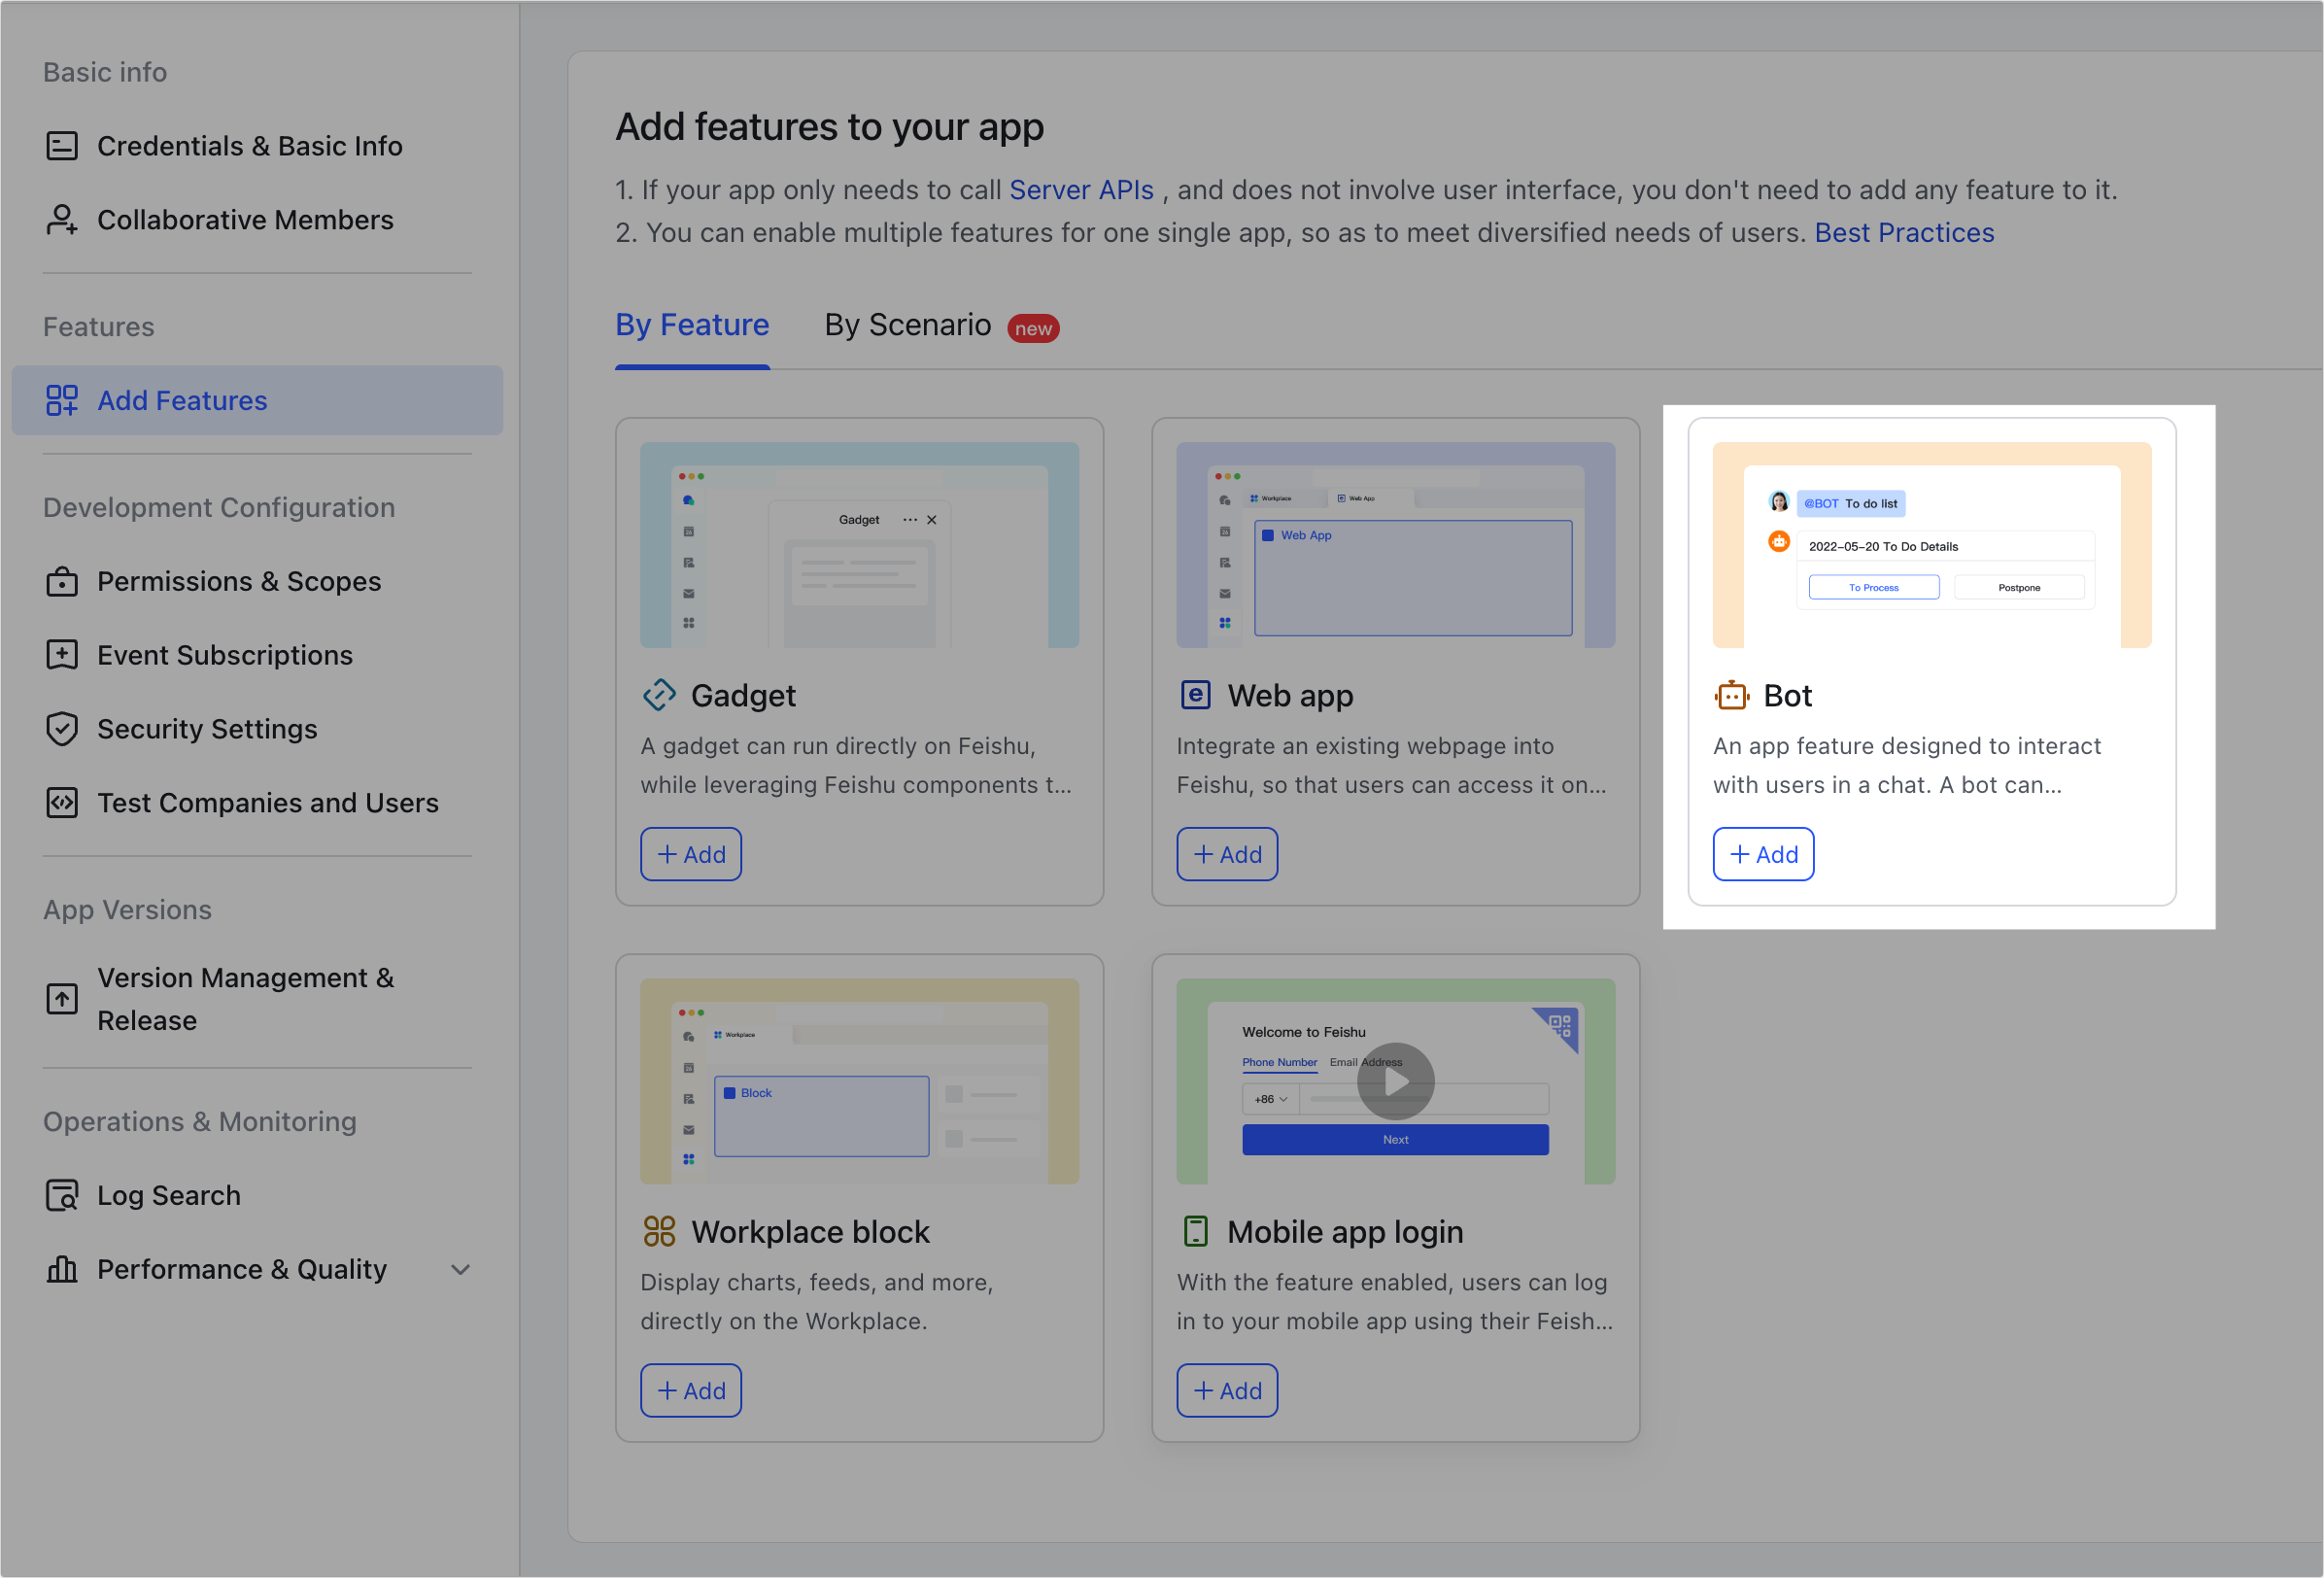The height and width of the screenshot is (1578, 2324).
Task: Click the Version Management upload icon
Action: pos(62,999)
